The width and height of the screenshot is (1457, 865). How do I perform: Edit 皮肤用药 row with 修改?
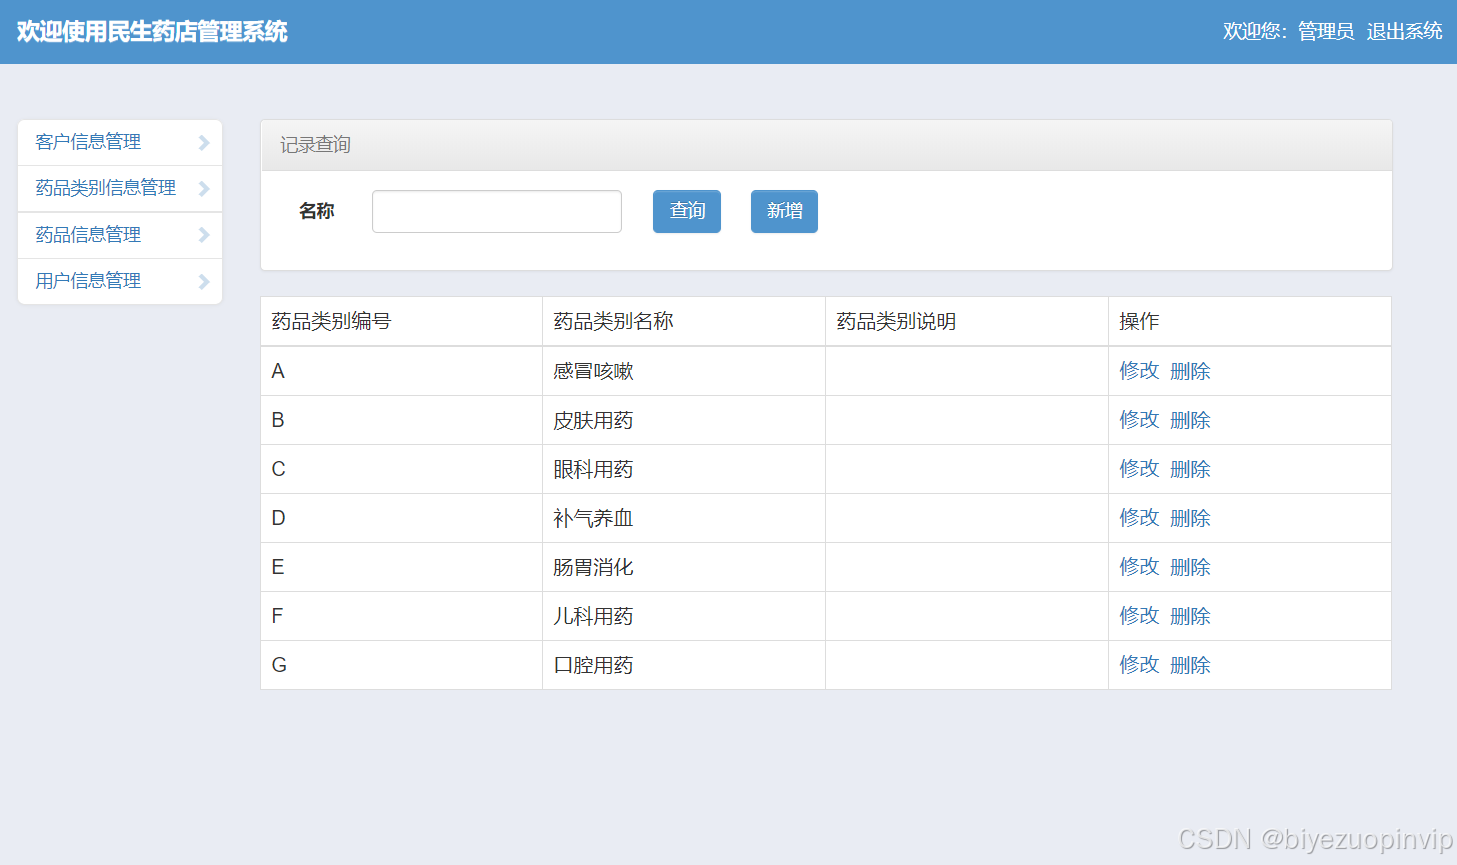click(x=1139, y=420)
